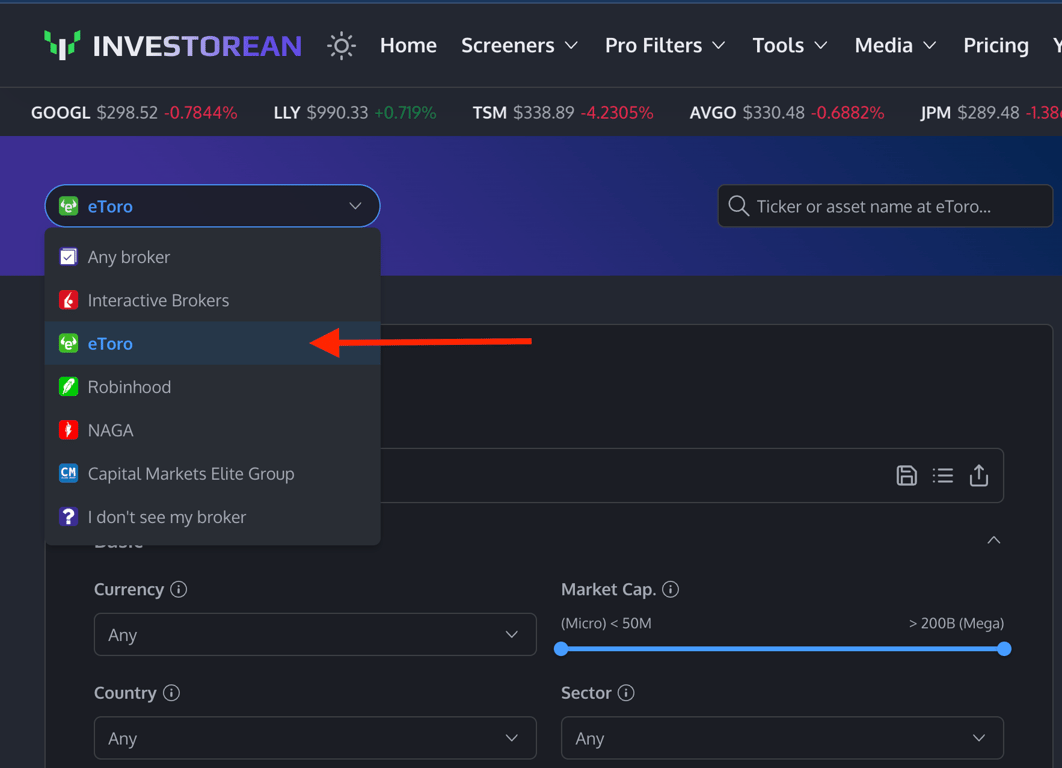1062x768 pixels.
Task: Click the NAGA logo icon
Action: (x=68, y=430)
